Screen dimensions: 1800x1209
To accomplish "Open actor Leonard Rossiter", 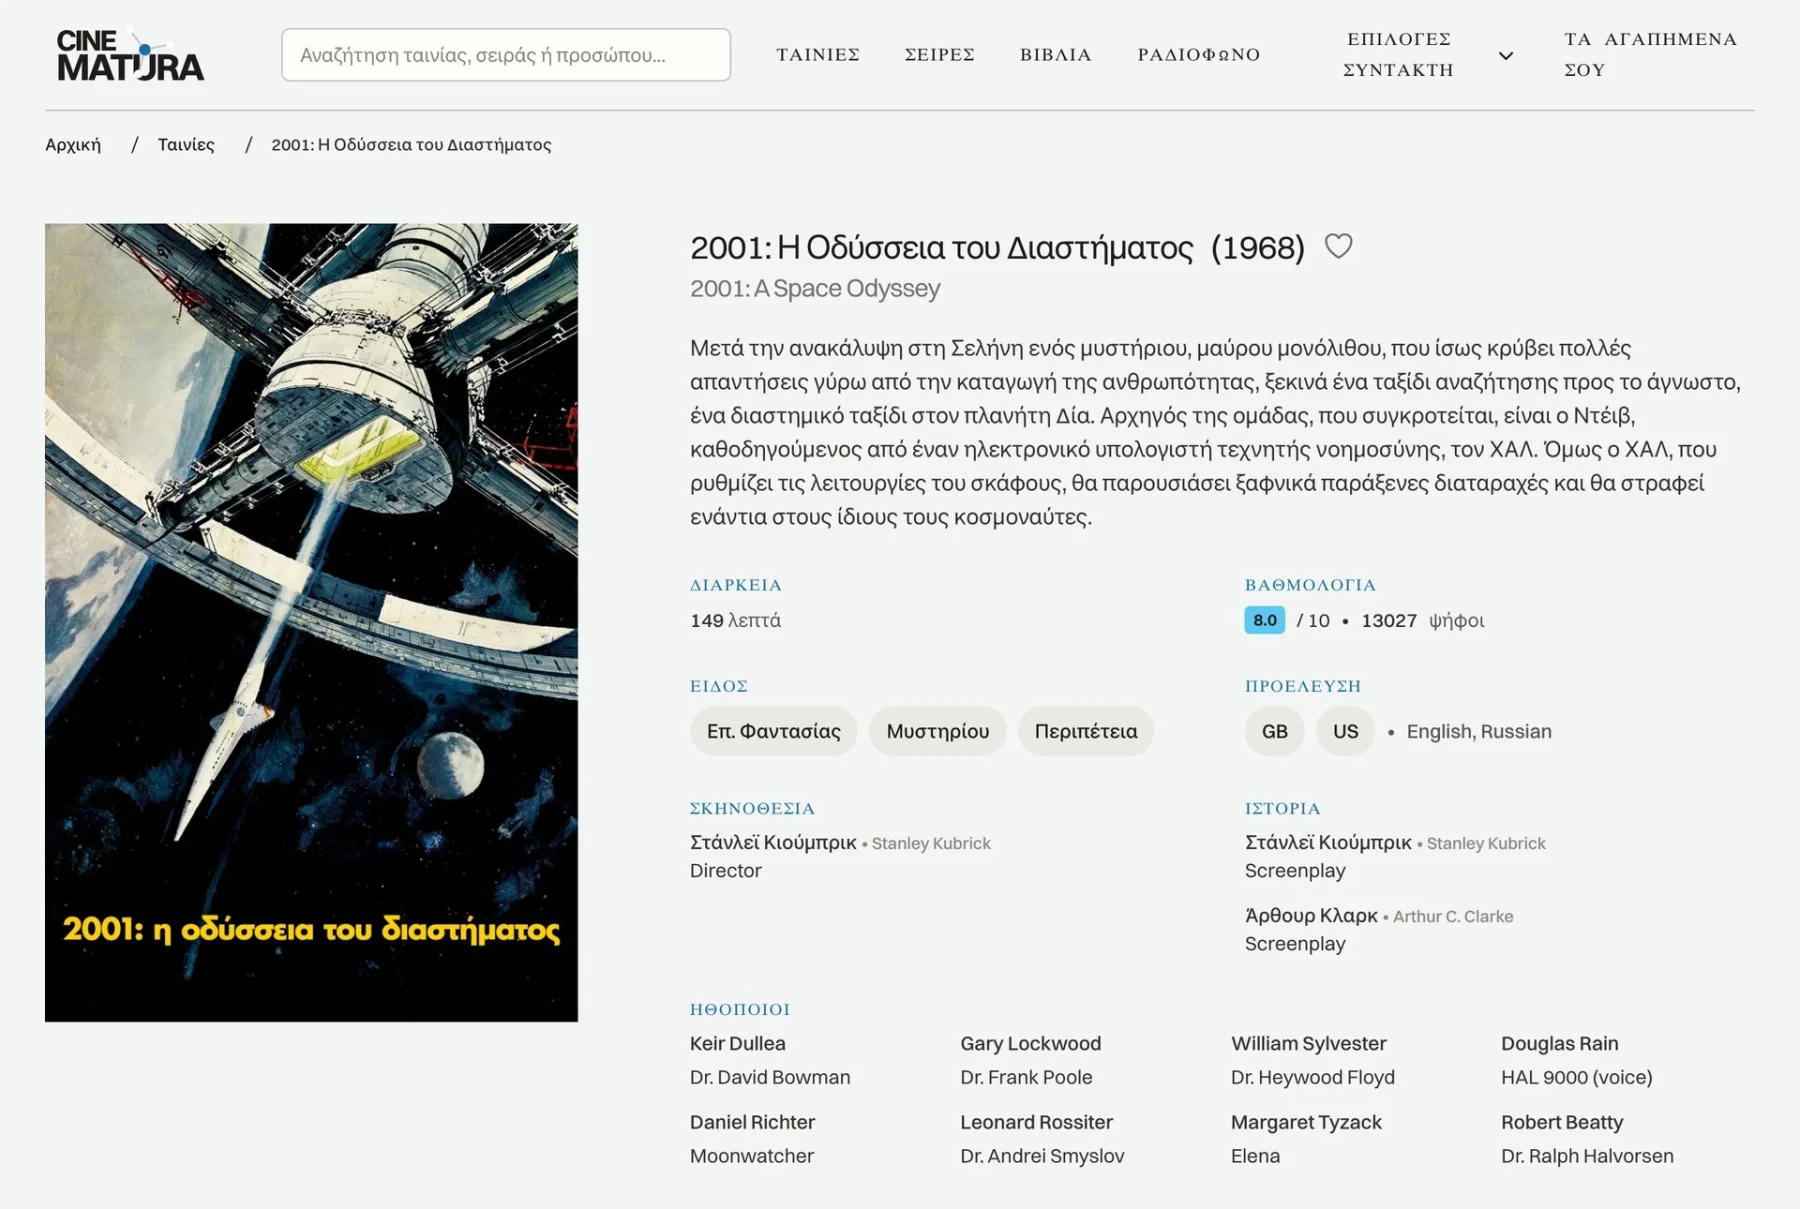I will point(1037,1122).
